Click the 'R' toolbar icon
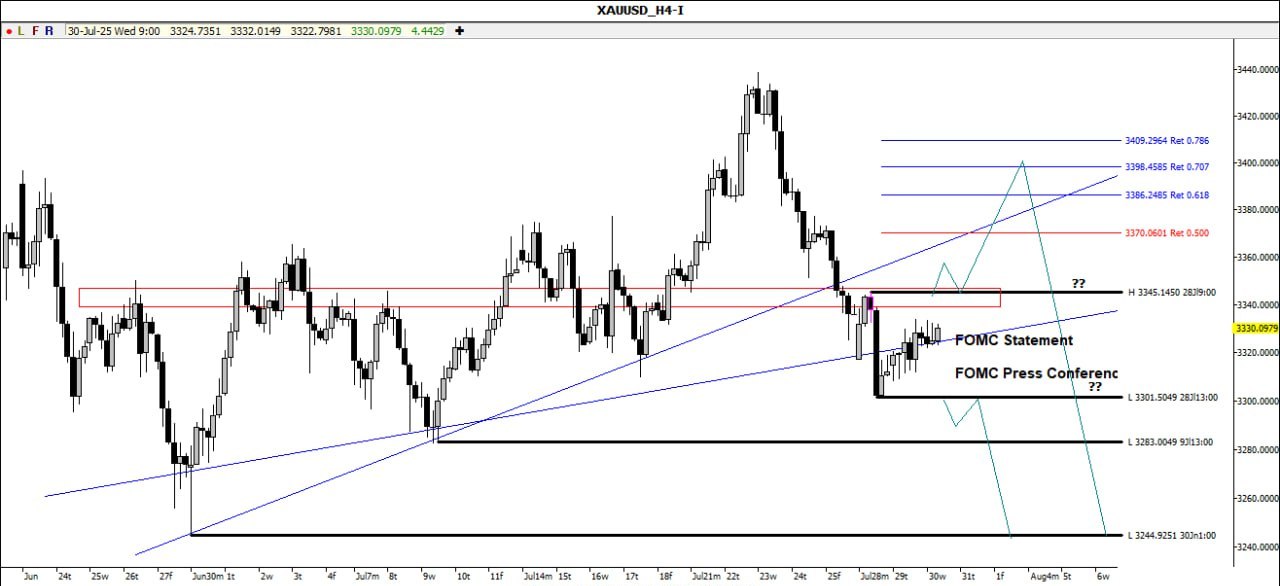The image size is (1280, 586). click(x=50, y=31)
